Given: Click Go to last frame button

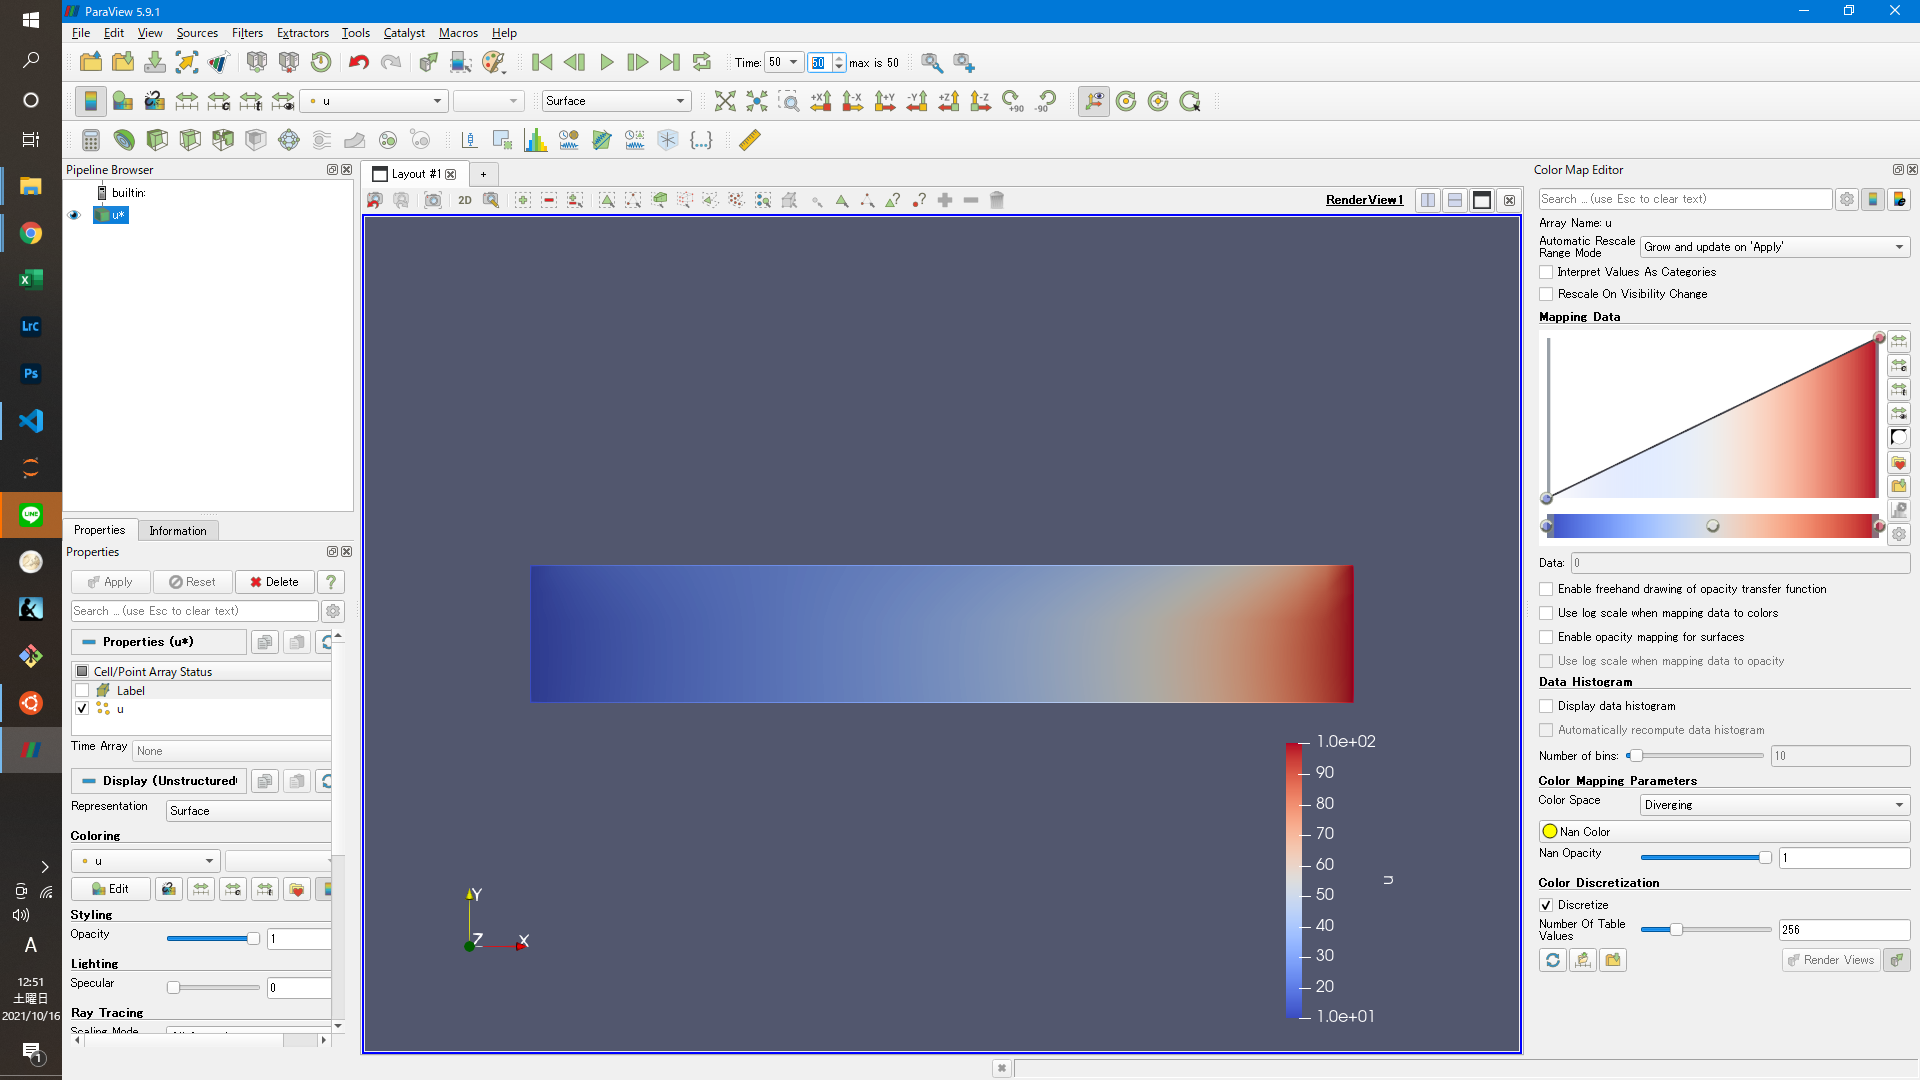Looking at the screenshot, I should tap(669, 62).
